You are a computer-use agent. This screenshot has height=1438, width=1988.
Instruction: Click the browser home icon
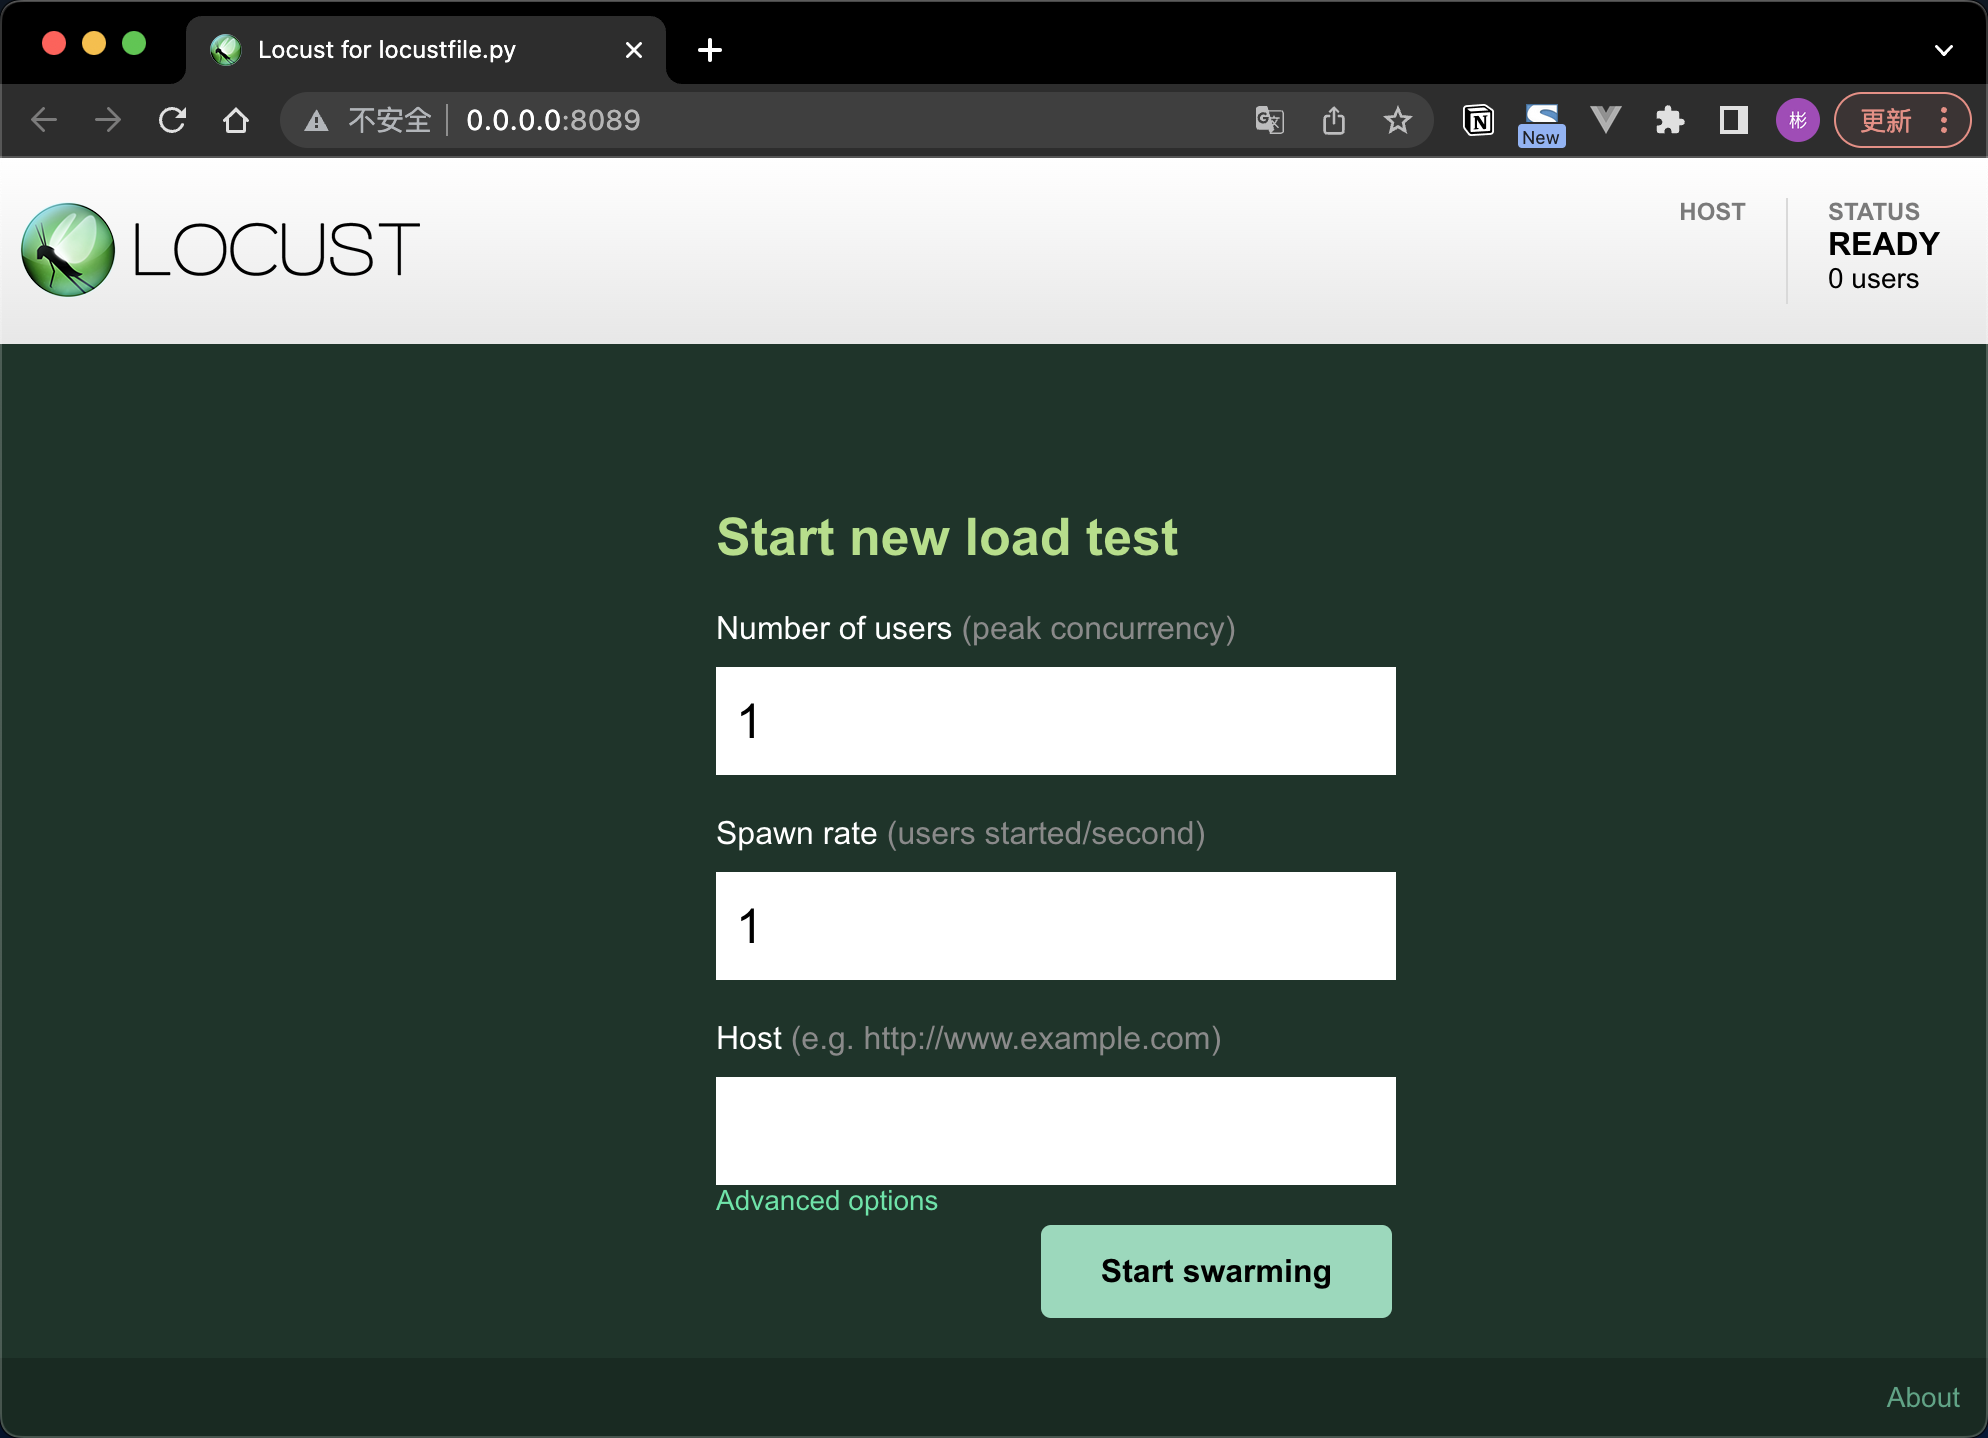236,120
